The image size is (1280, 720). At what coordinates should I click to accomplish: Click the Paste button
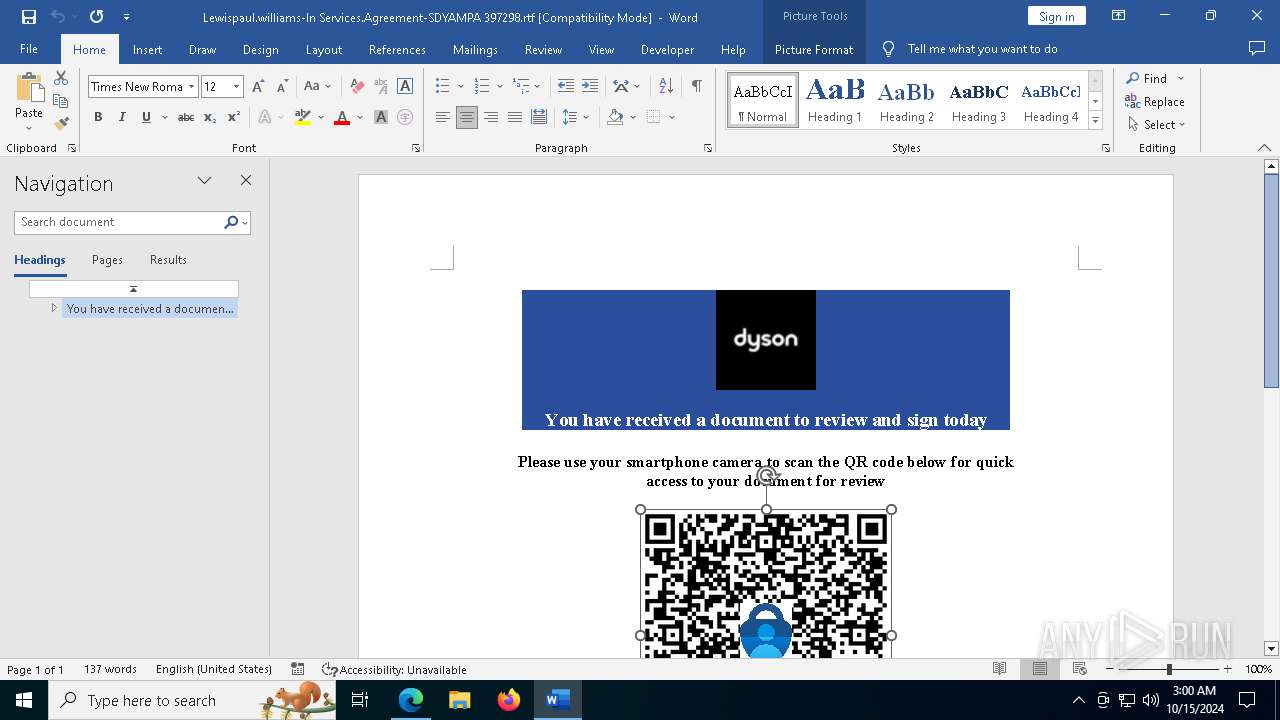pyautogui.click(x=29, y=102)
